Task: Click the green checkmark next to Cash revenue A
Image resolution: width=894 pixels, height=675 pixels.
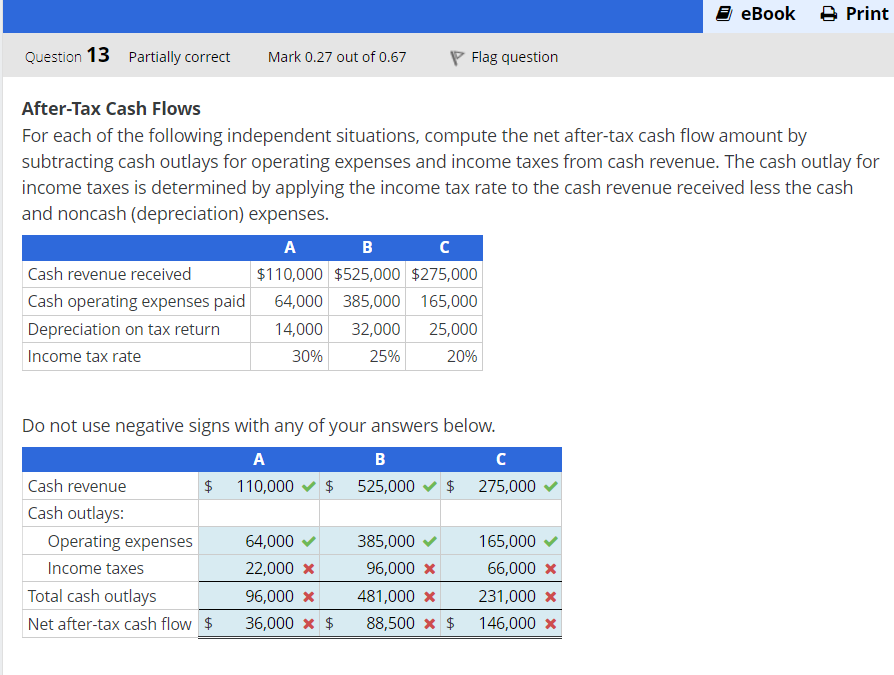Action: point(306,486)
